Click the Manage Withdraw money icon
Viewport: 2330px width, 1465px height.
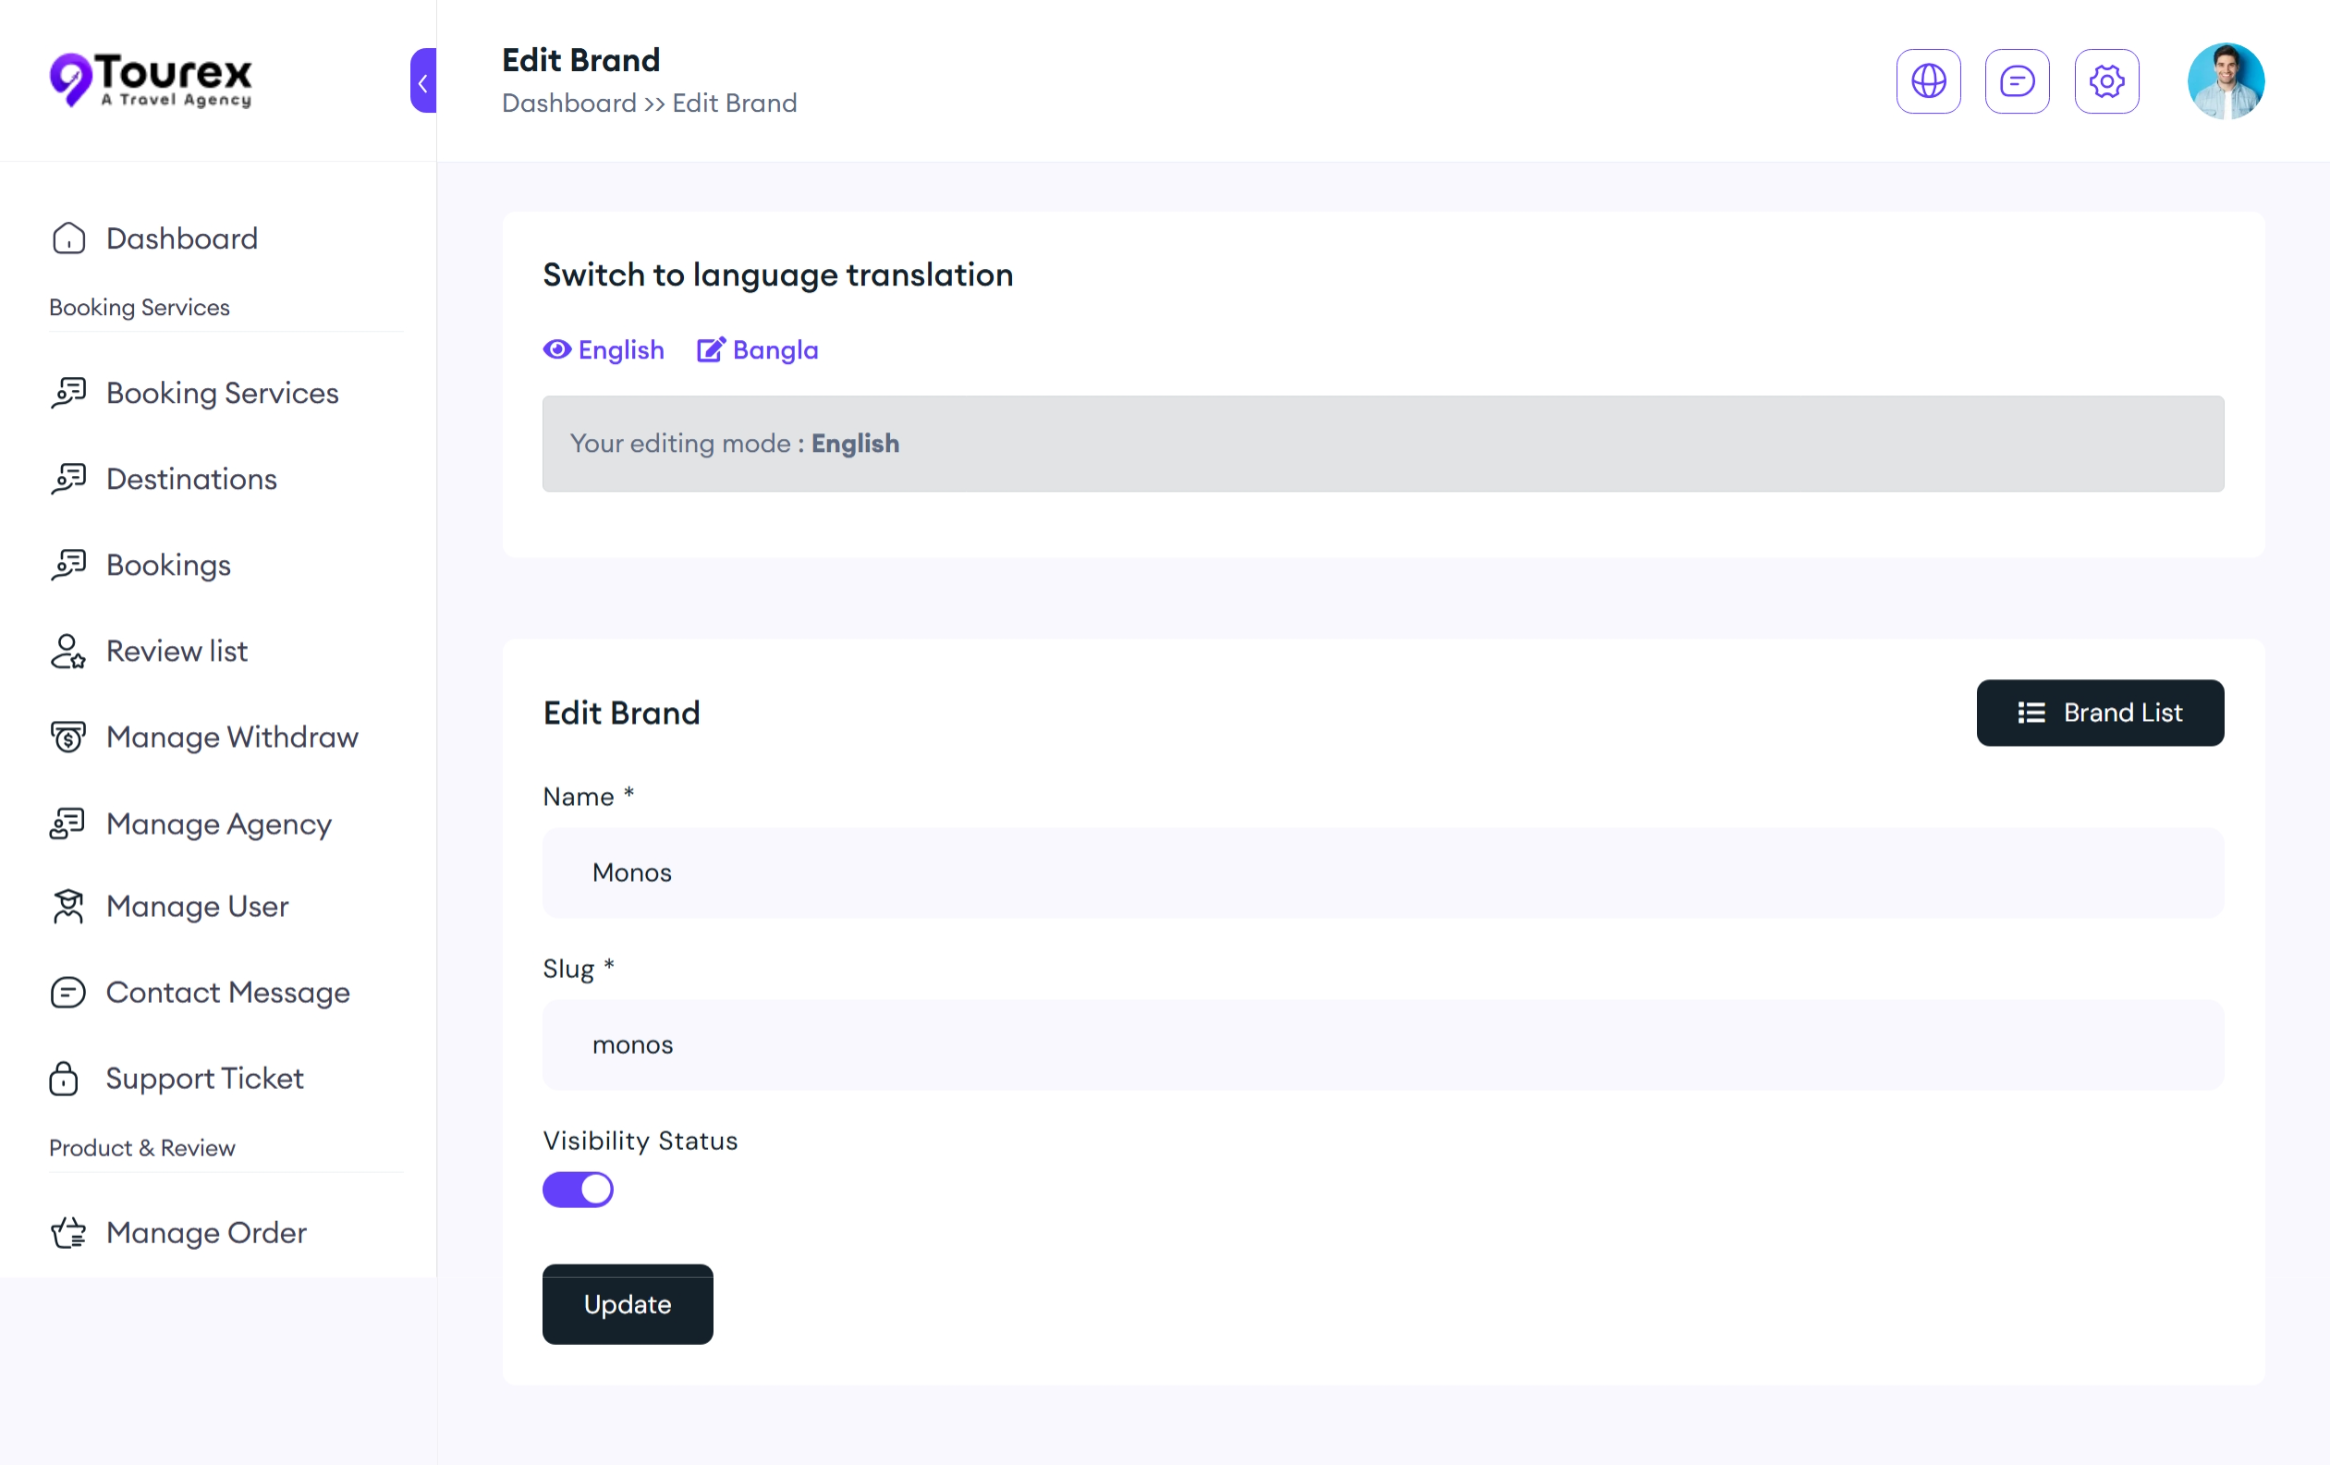coord(68,737)
